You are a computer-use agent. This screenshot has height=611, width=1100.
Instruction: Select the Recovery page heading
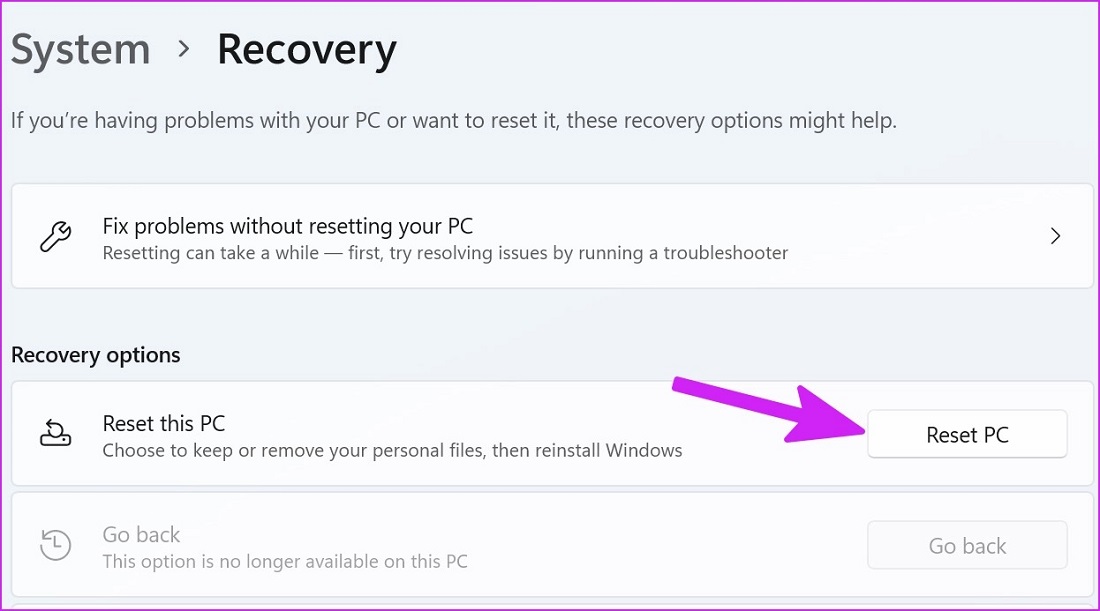tap(306, 50)
